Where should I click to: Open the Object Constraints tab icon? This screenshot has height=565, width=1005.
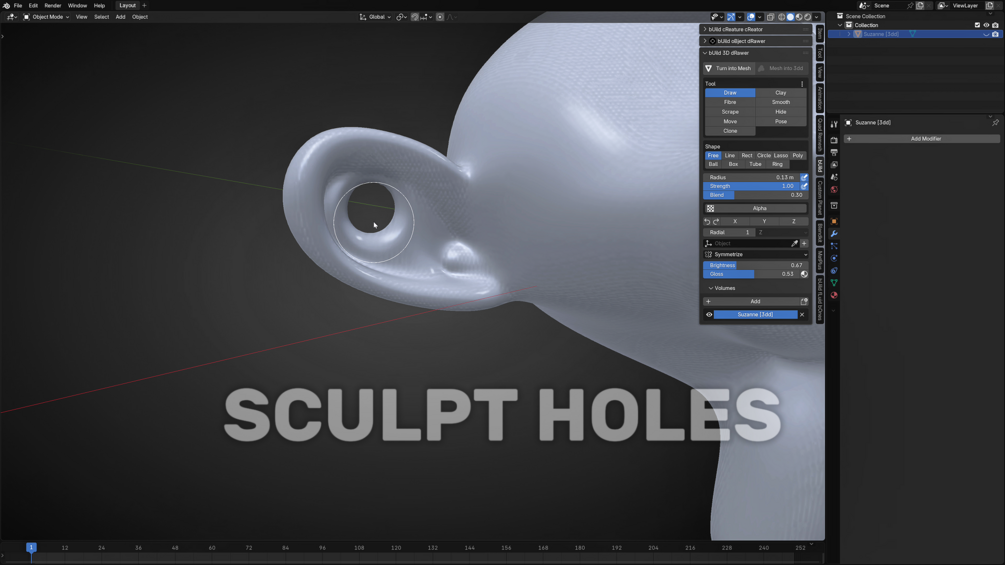(834, 270)
